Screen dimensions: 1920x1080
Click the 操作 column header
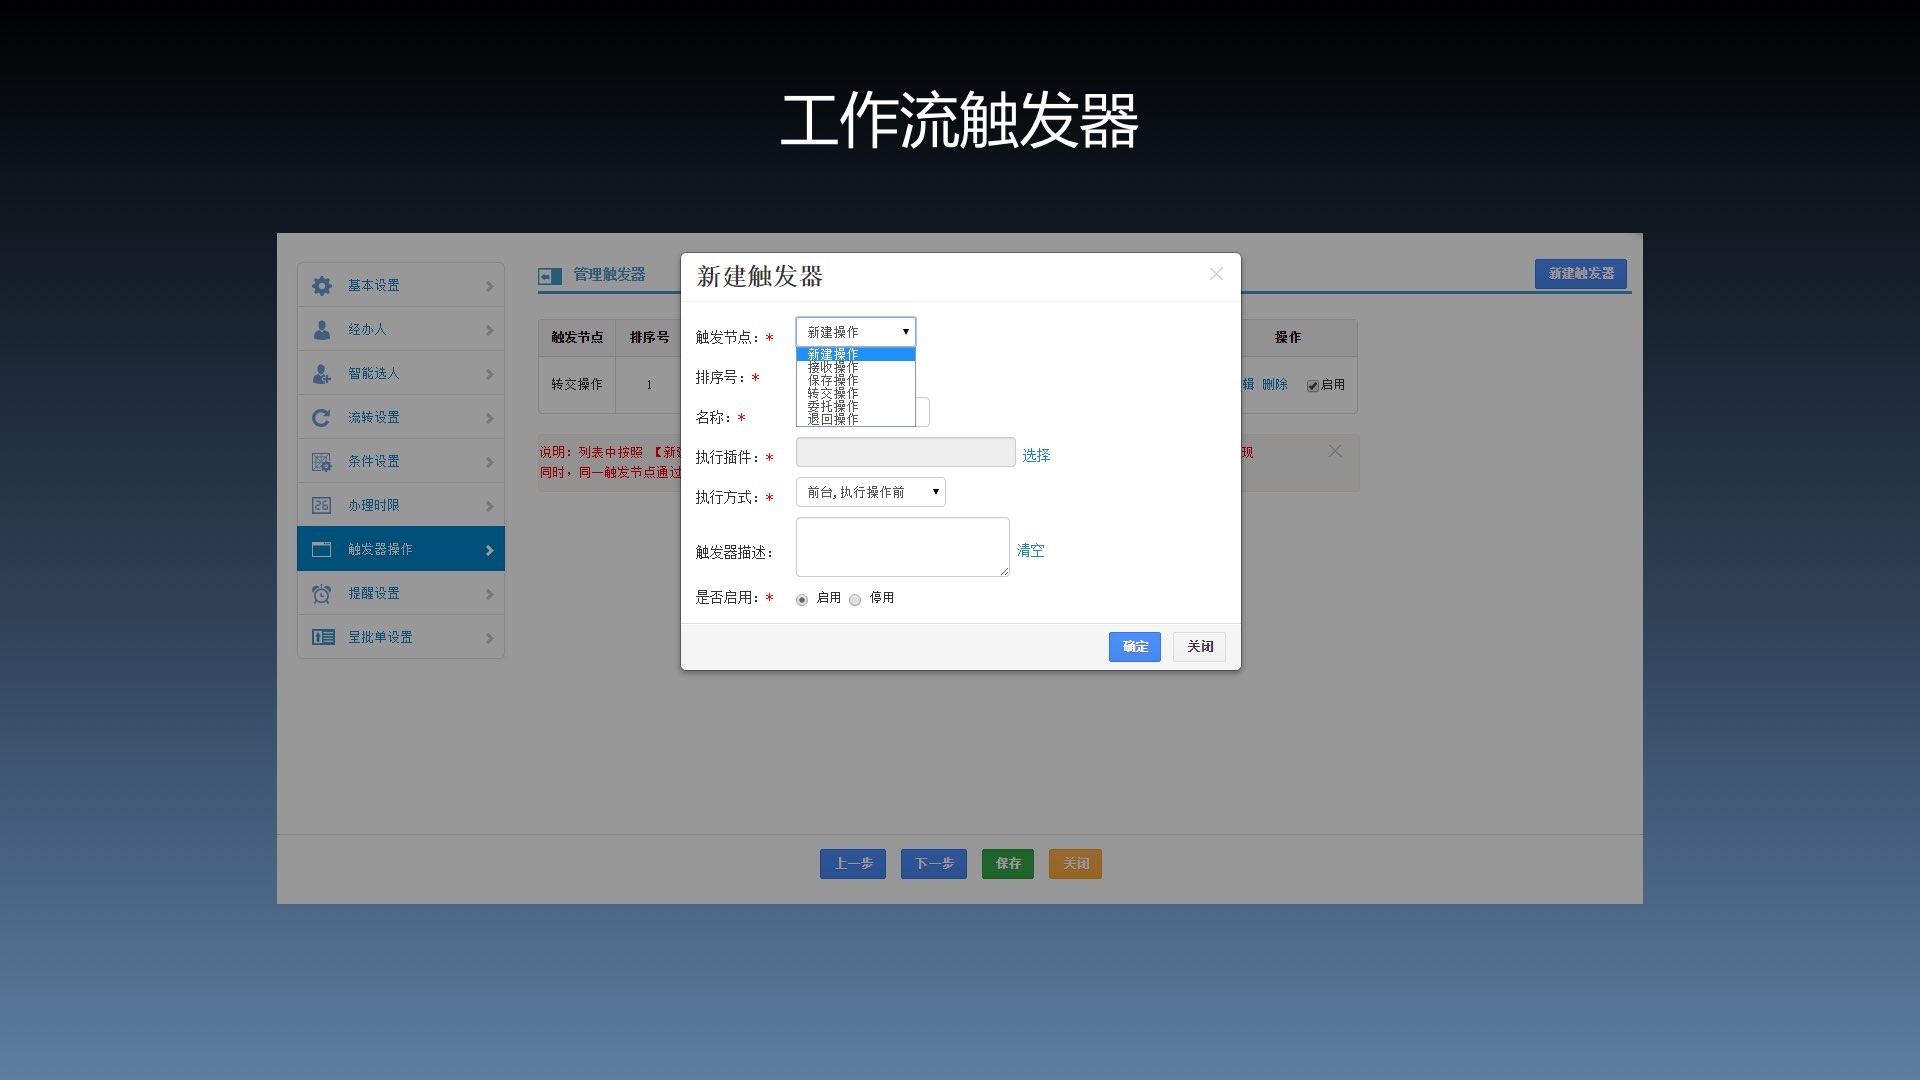(x=1288, y=338)
